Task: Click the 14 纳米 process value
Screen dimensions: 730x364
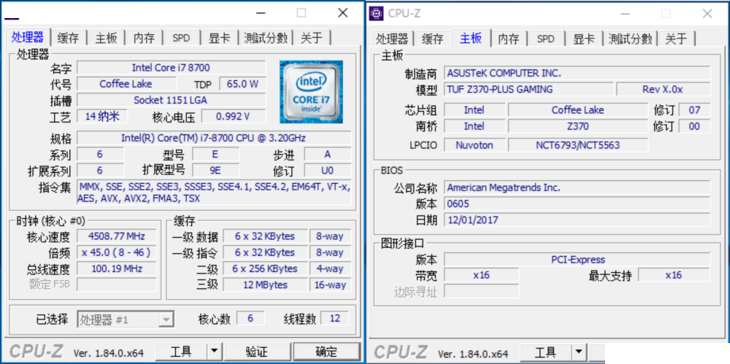Action: (x=102, y=116)
